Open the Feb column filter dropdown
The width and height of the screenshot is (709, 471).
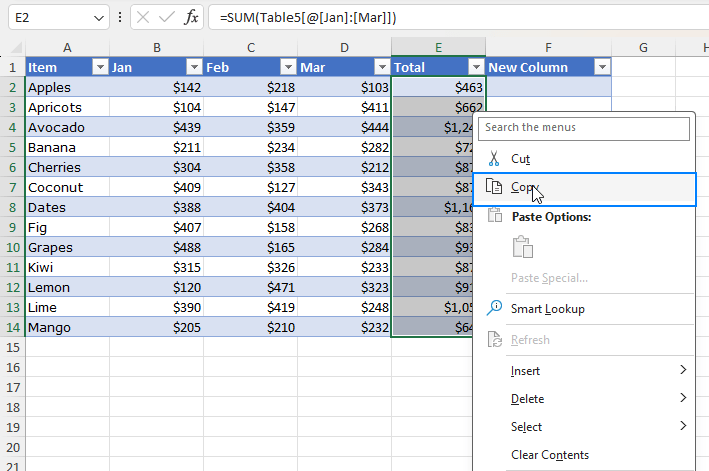pyautogui.click(x=288, y=67)
